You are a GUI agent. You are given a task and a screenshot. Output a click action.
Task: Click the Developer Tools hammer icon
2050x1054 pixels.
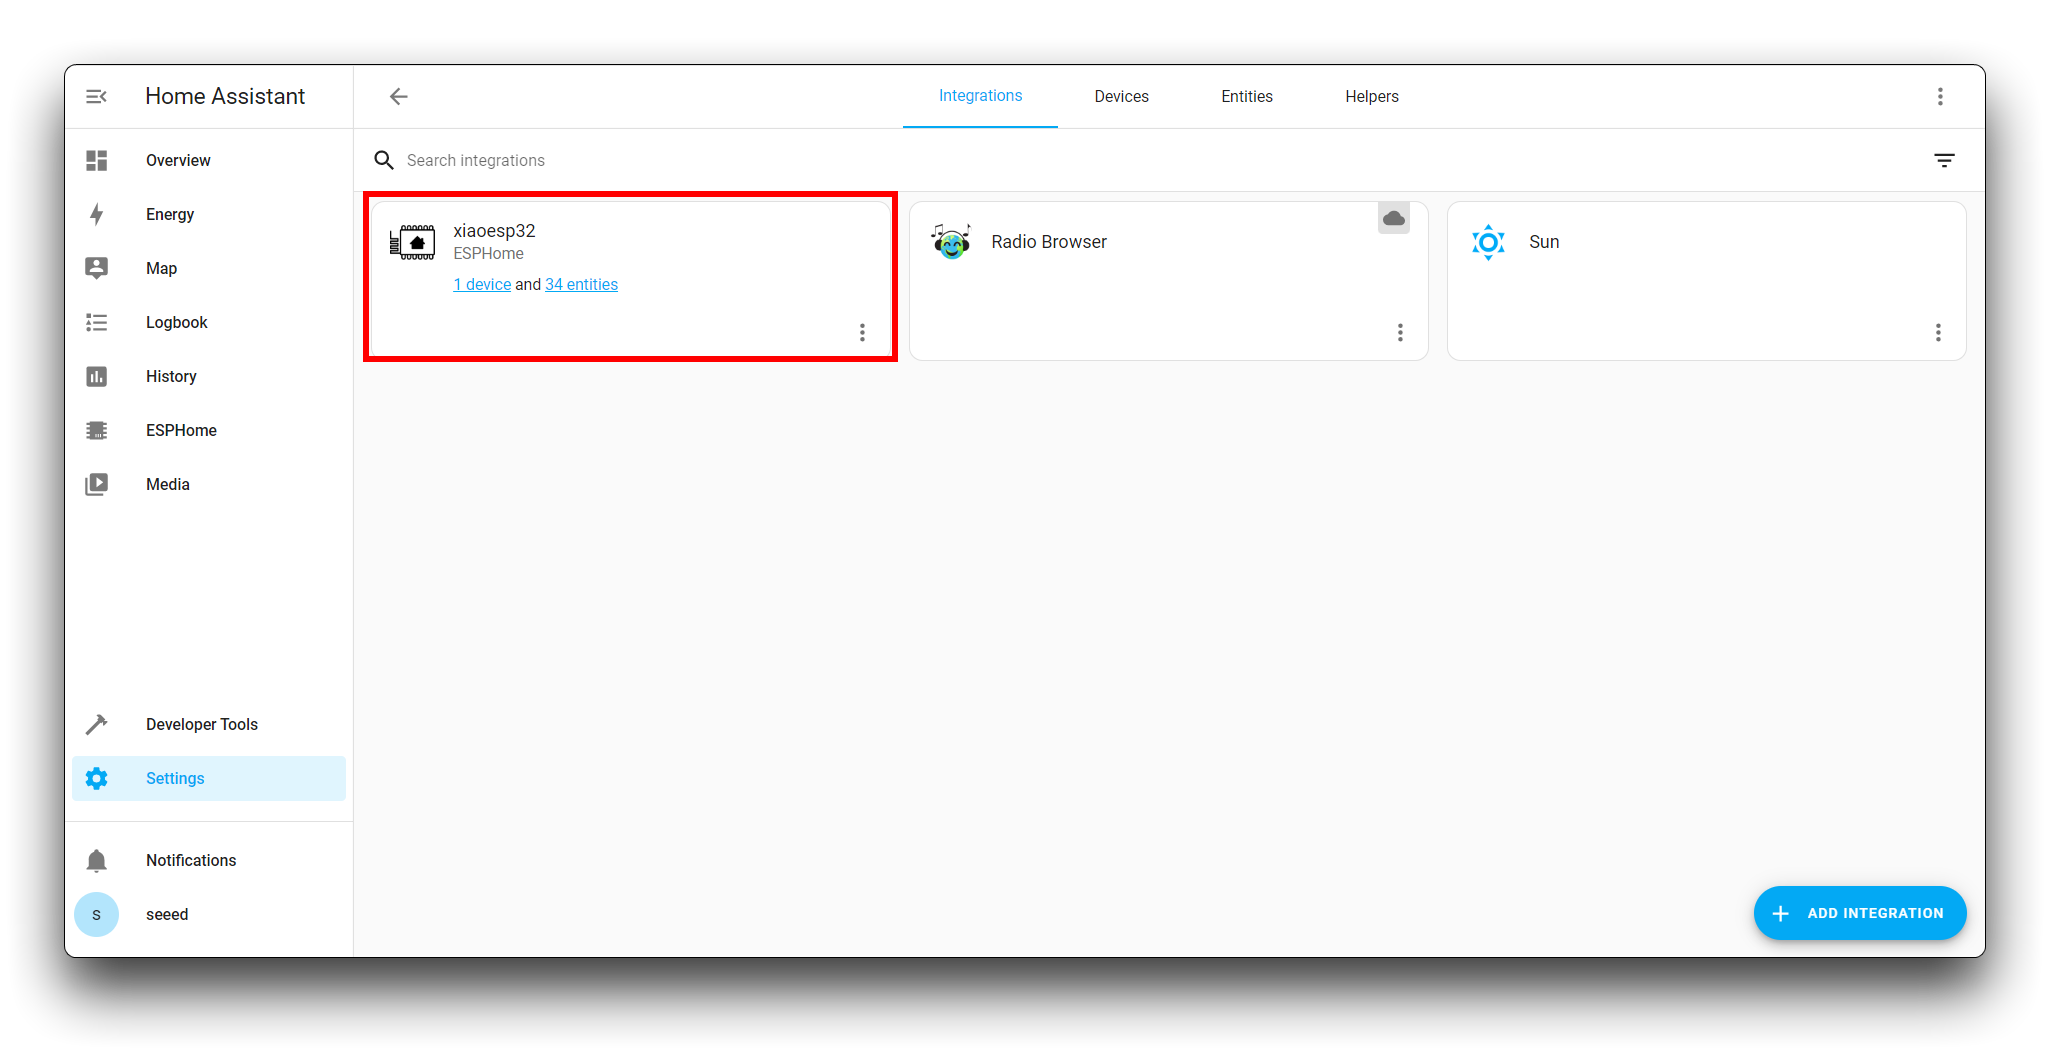(x=96, y=724)
